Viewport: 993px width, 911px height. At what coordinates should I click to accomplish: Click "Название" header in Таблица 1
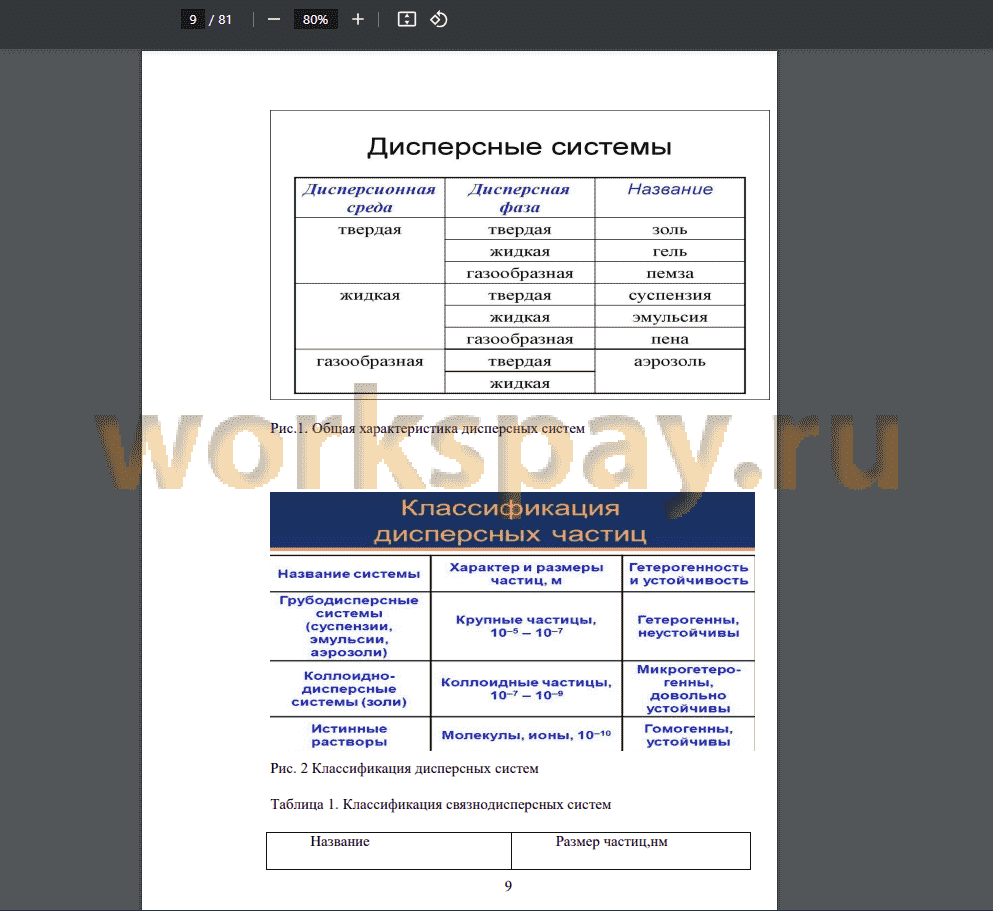[x=340, y=841]
